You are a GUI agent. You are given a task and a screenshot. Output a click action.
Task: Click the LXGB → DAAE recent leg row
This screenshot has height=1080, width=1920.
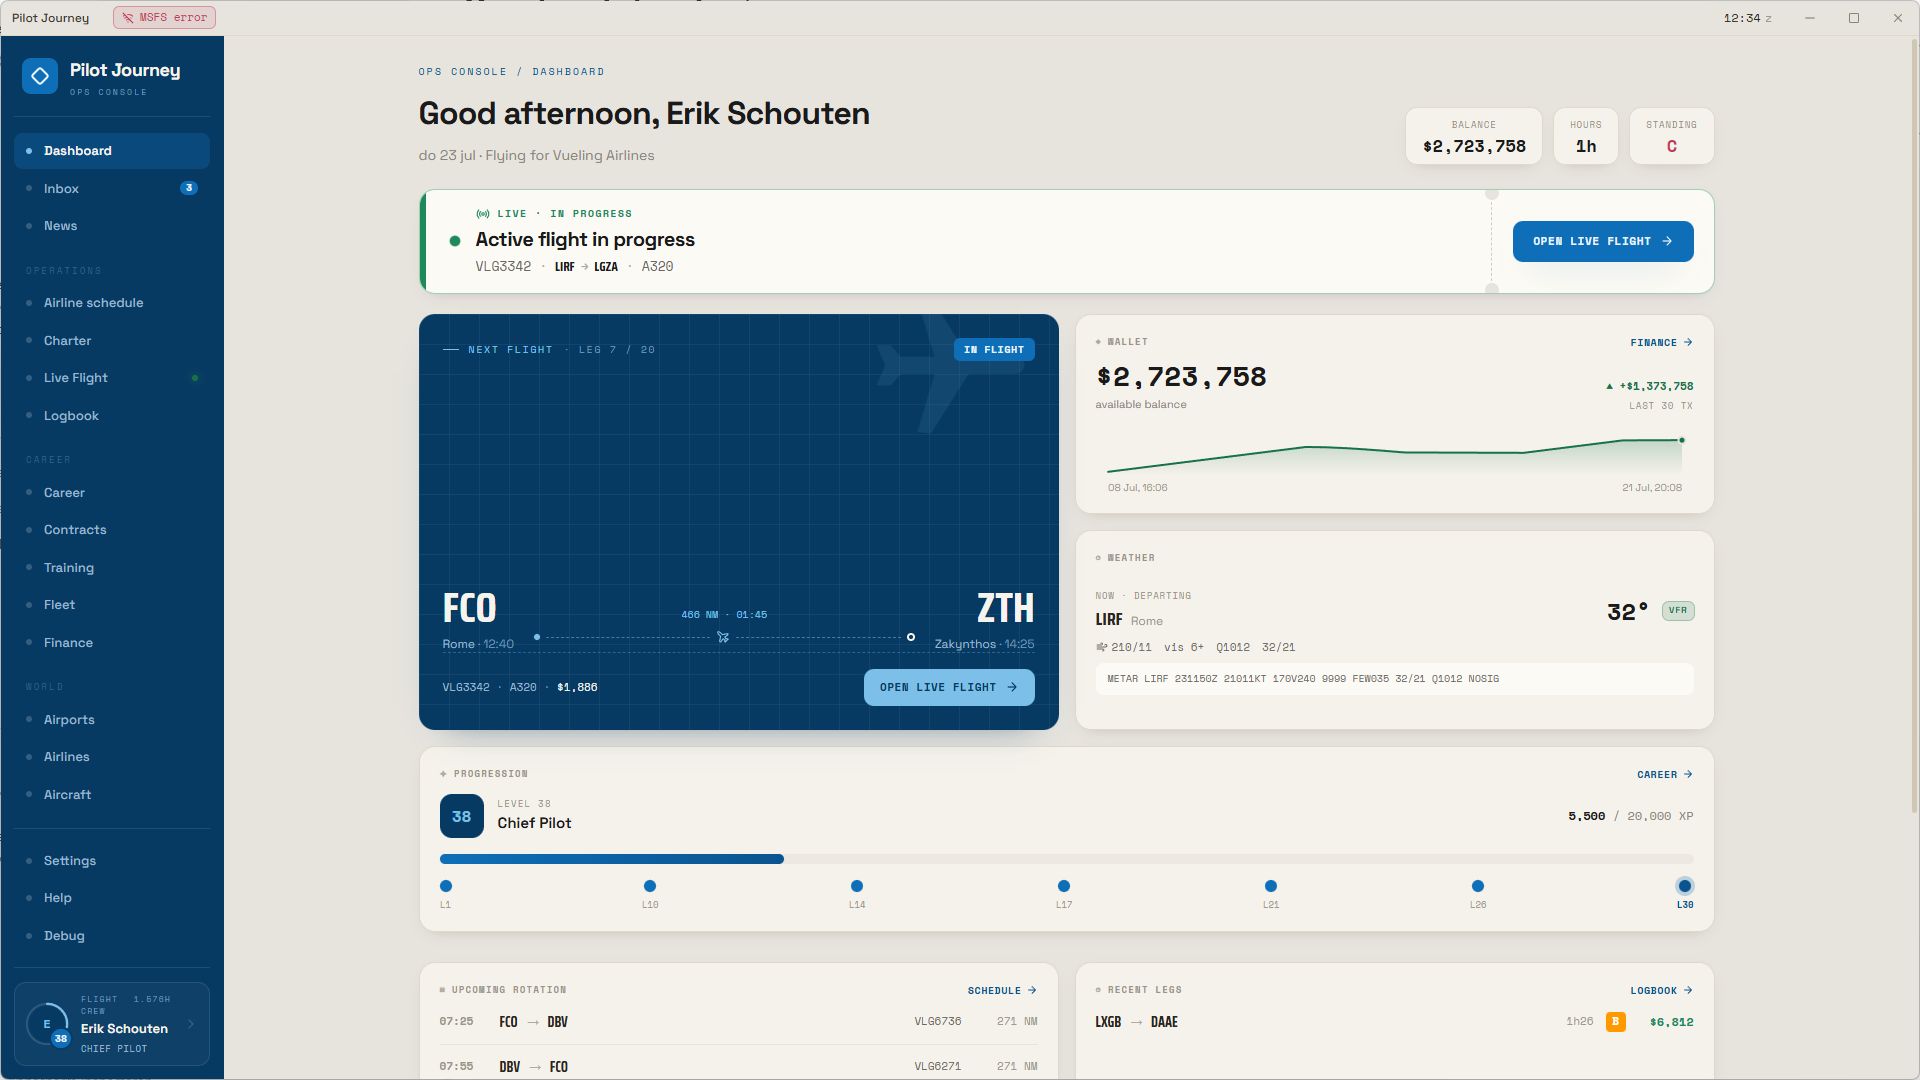(1395, 1022)
